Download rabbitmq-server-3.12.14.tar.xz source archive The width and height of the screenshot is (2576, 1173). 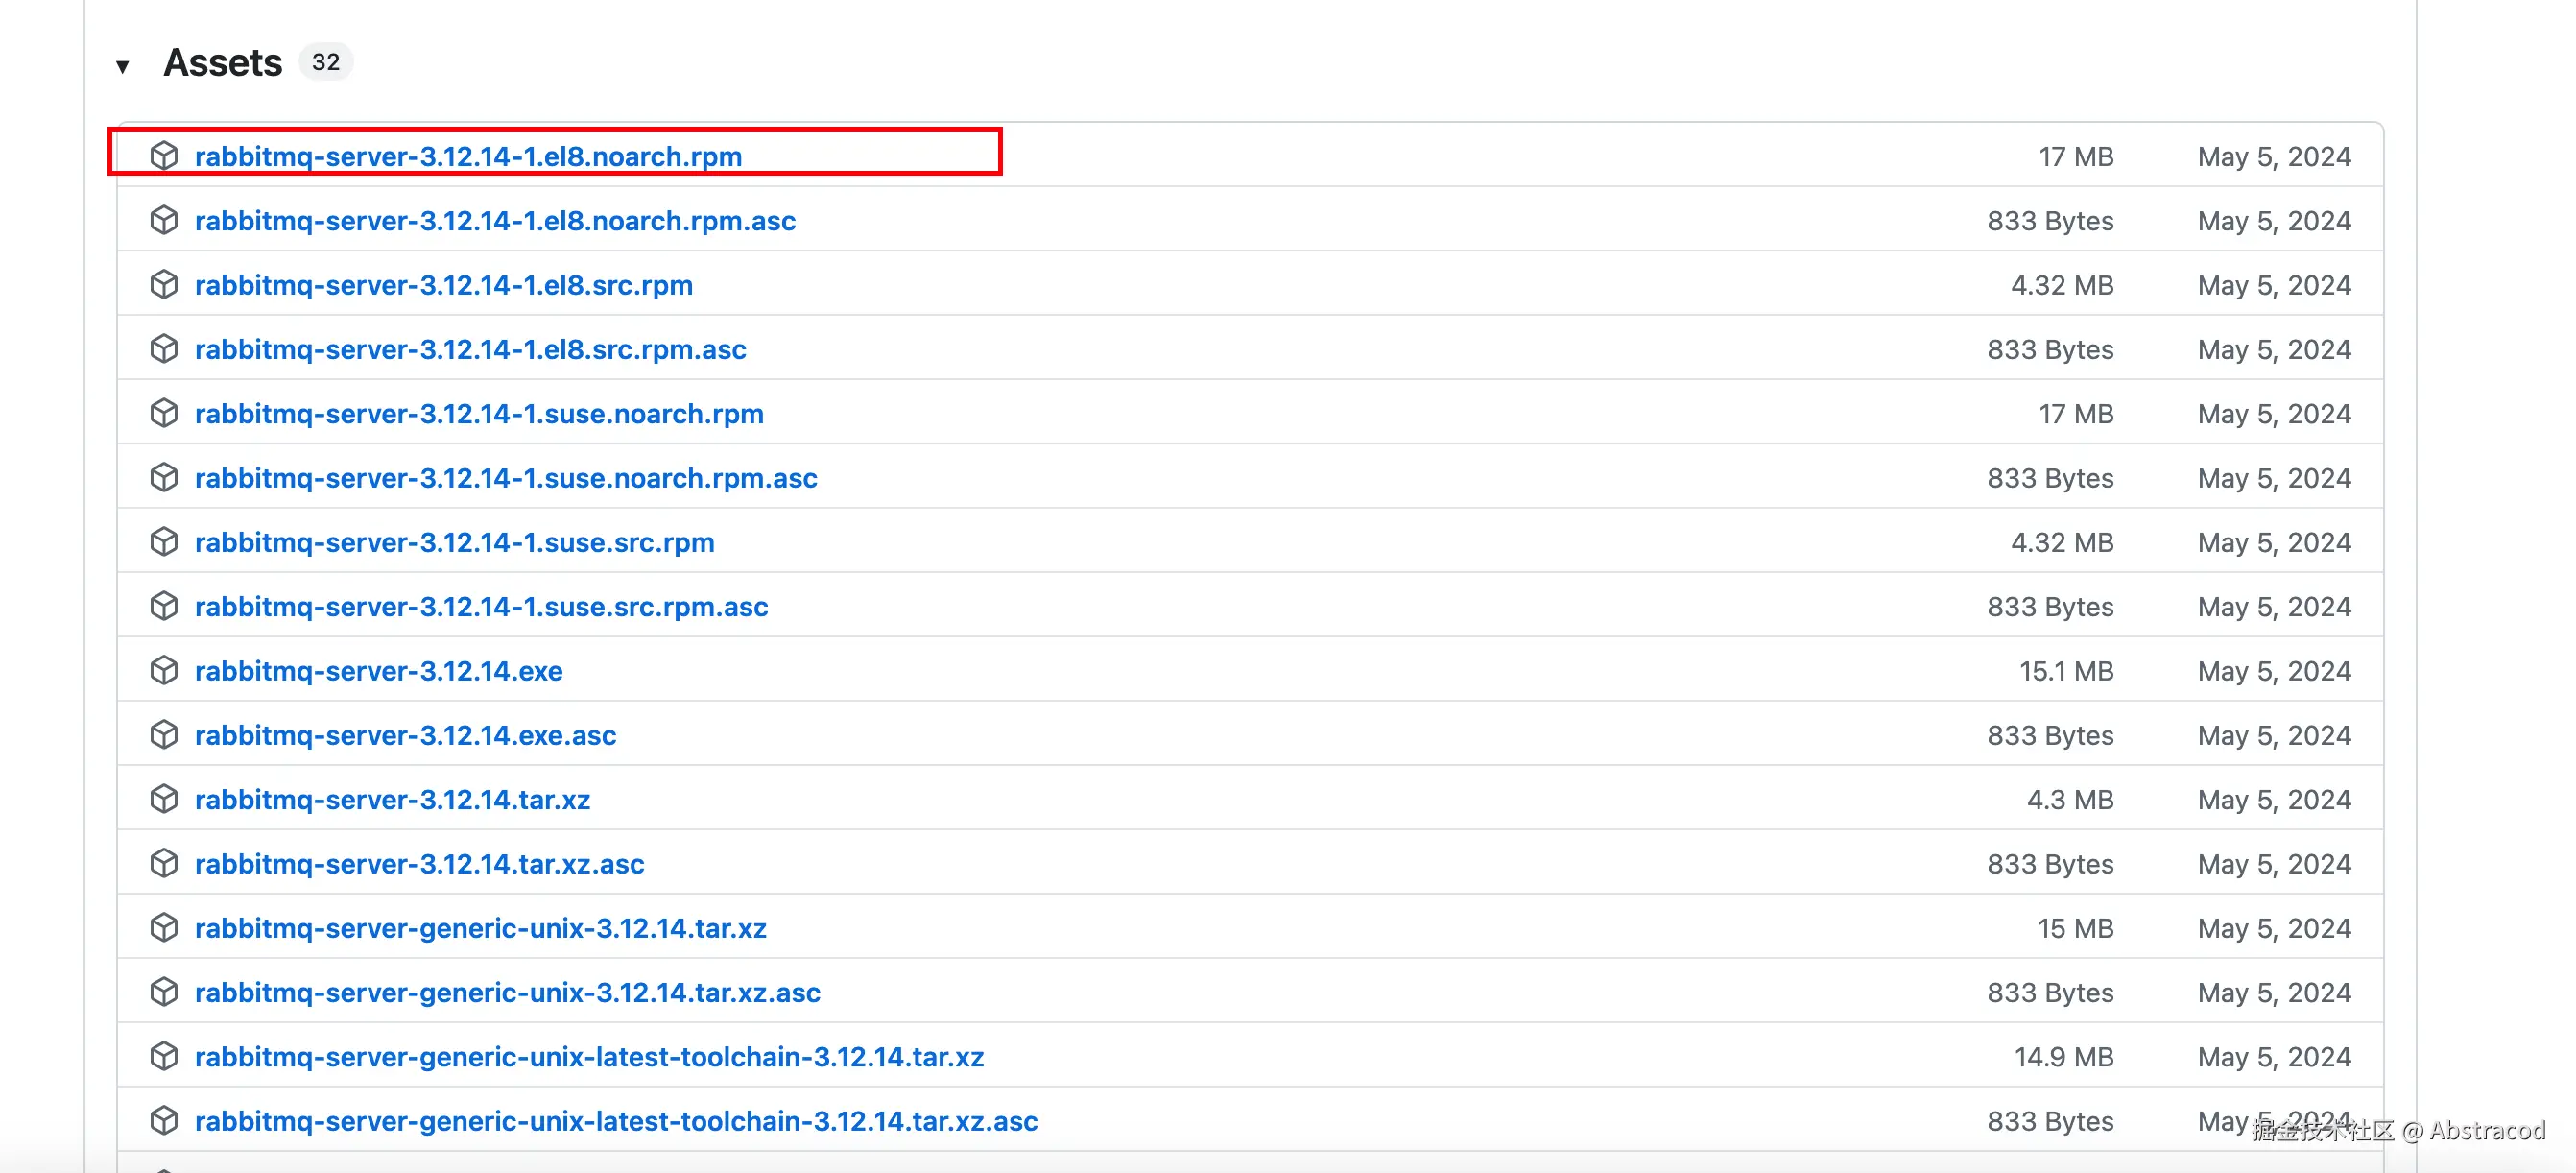click(x=393, y=800)
